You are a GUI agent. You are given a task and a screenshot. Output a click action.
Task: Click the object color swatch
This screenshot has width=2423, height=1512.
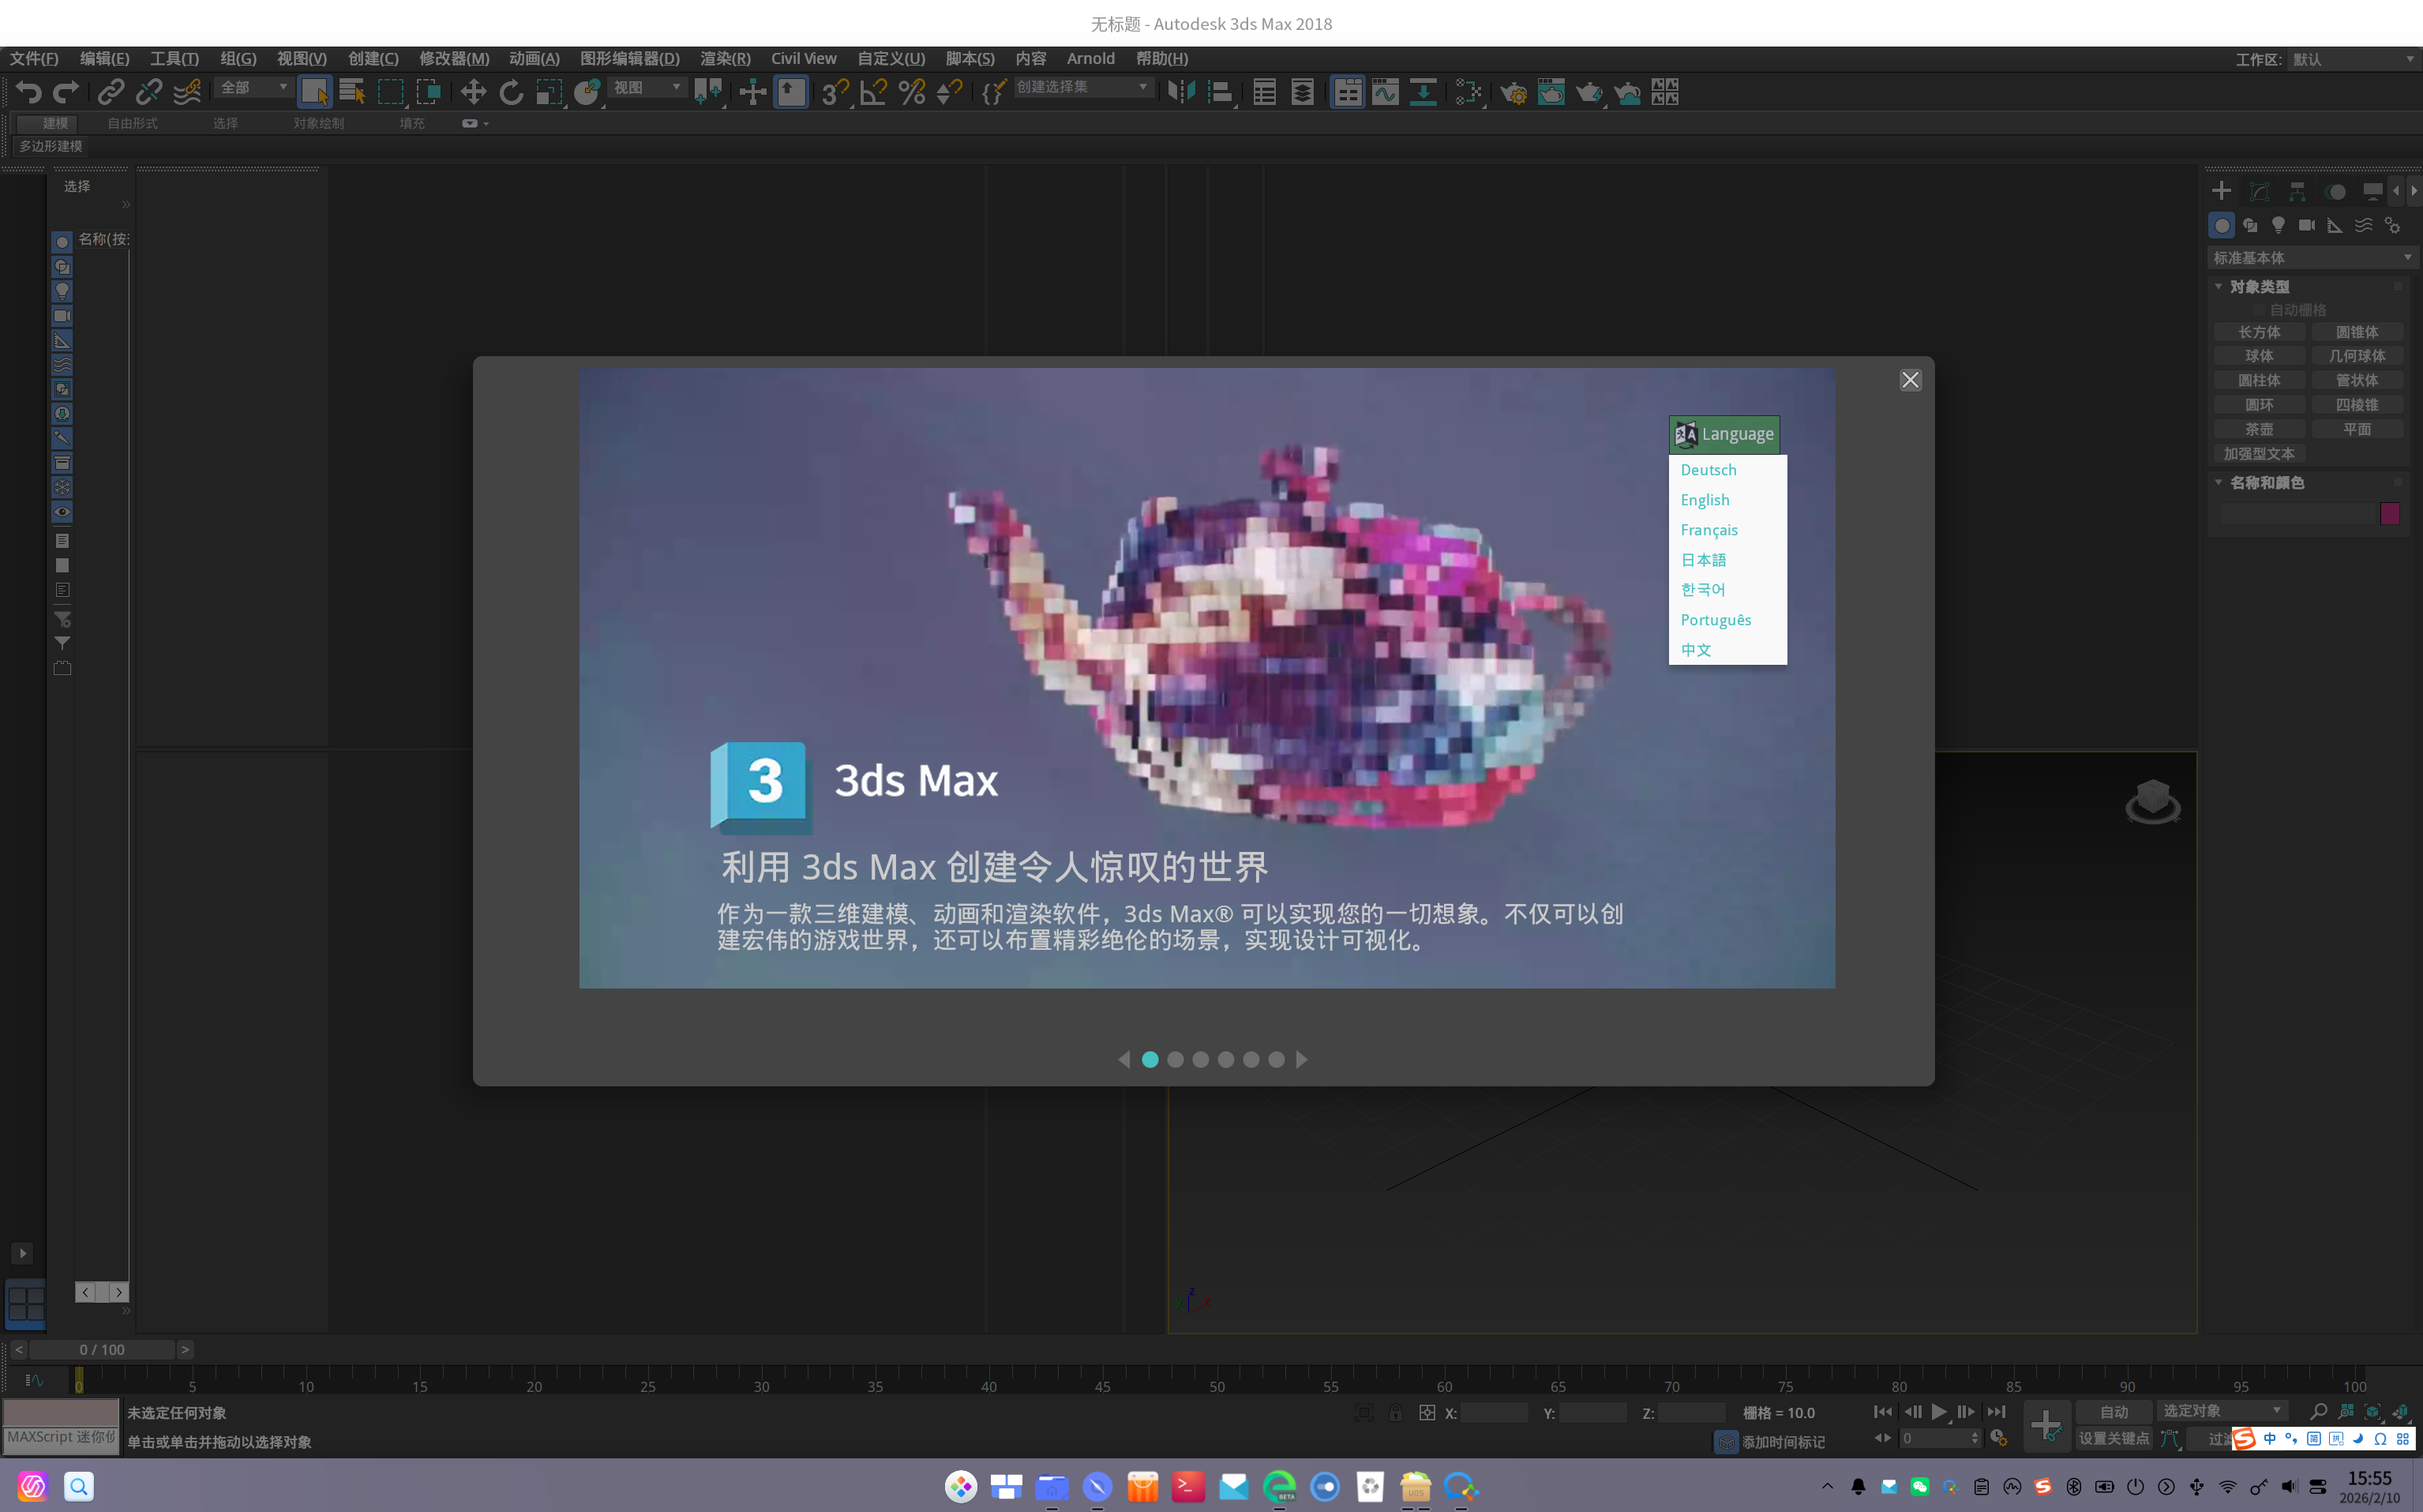[x=2390, y=513]
